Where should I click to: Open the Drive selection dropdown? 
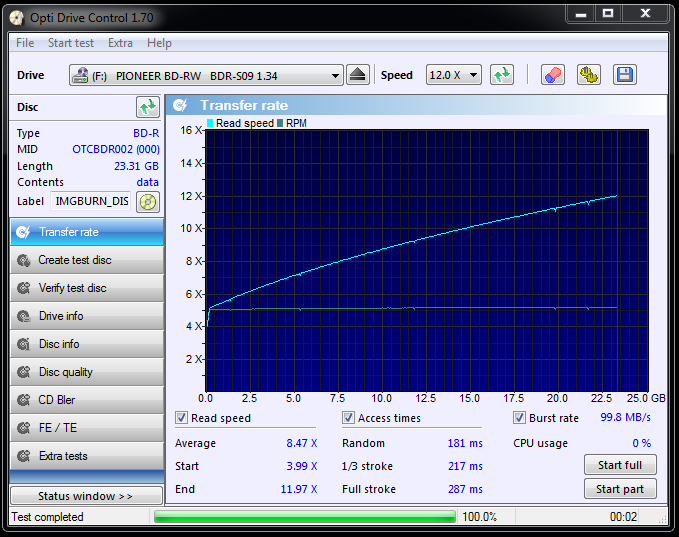click(x=206, y=75)
